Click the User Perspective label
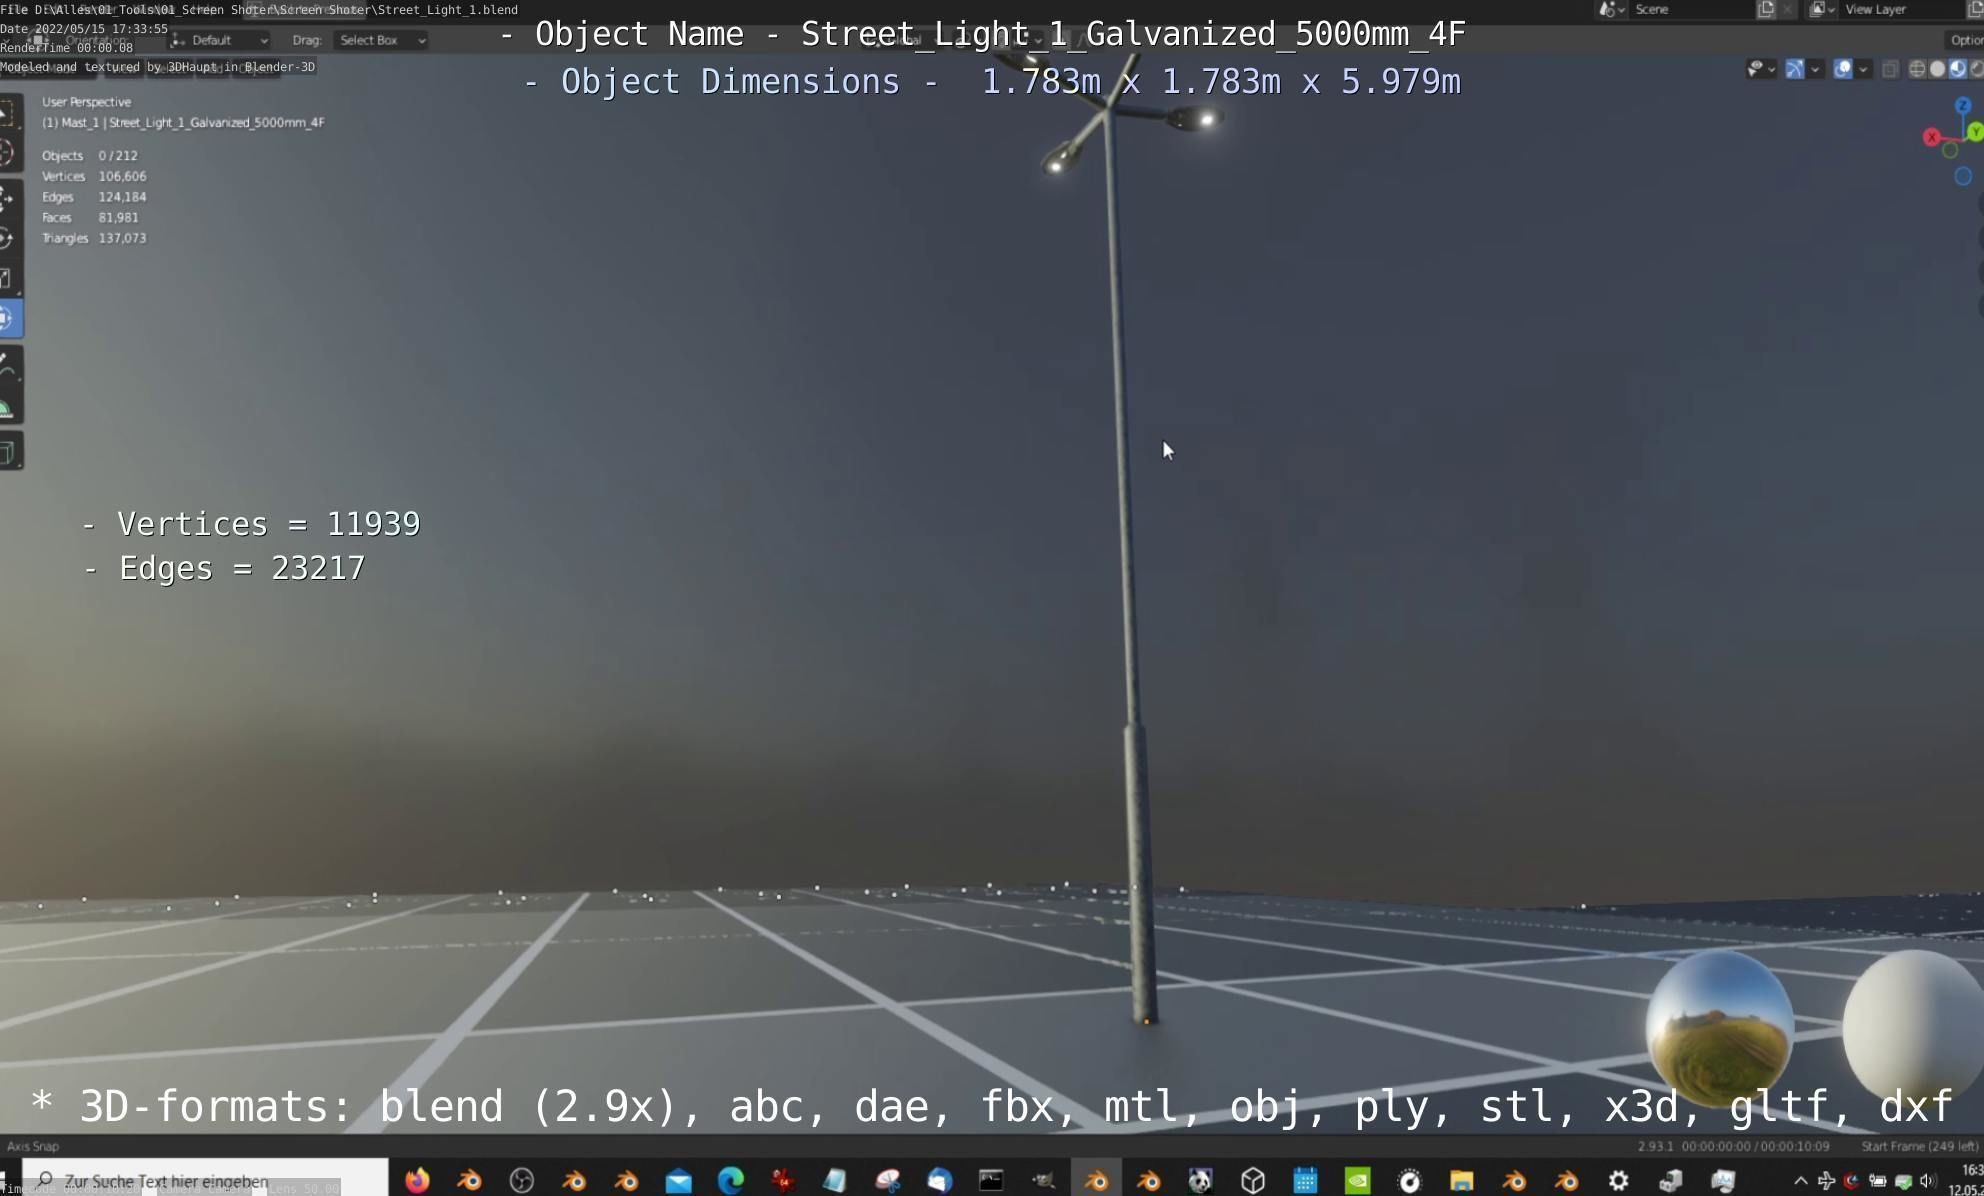The width and height of the screenshot is (1984, 1196). [86, 102]
